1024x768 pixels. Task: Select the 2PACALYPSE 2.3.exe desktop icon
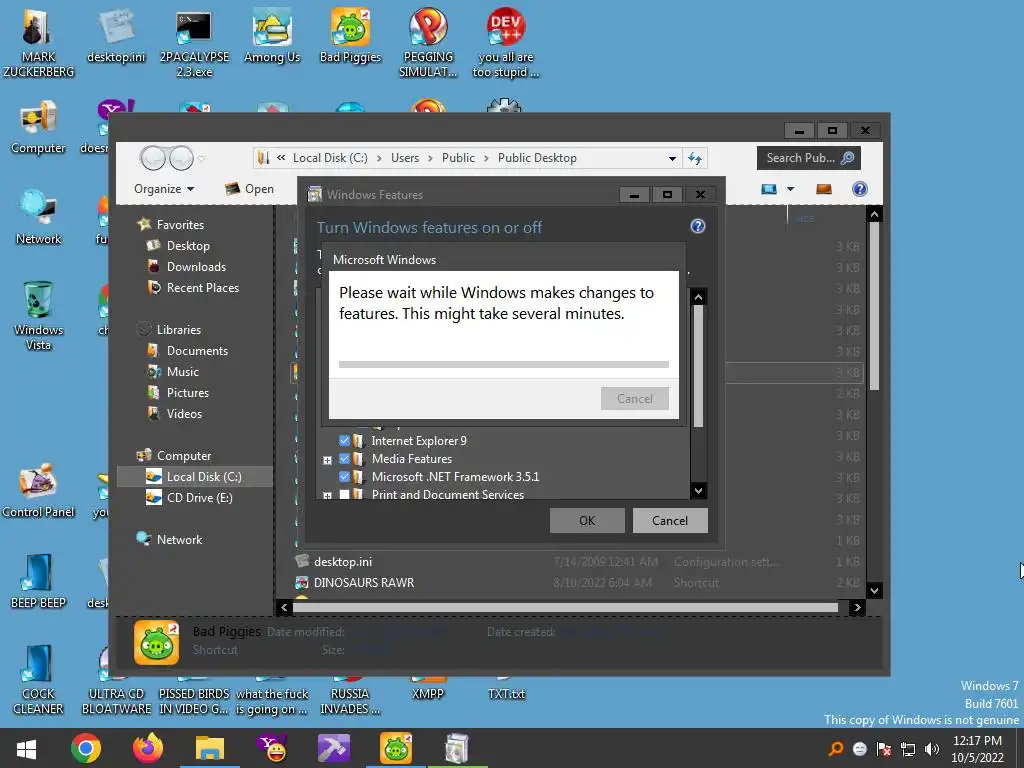[x=194, y=43]
